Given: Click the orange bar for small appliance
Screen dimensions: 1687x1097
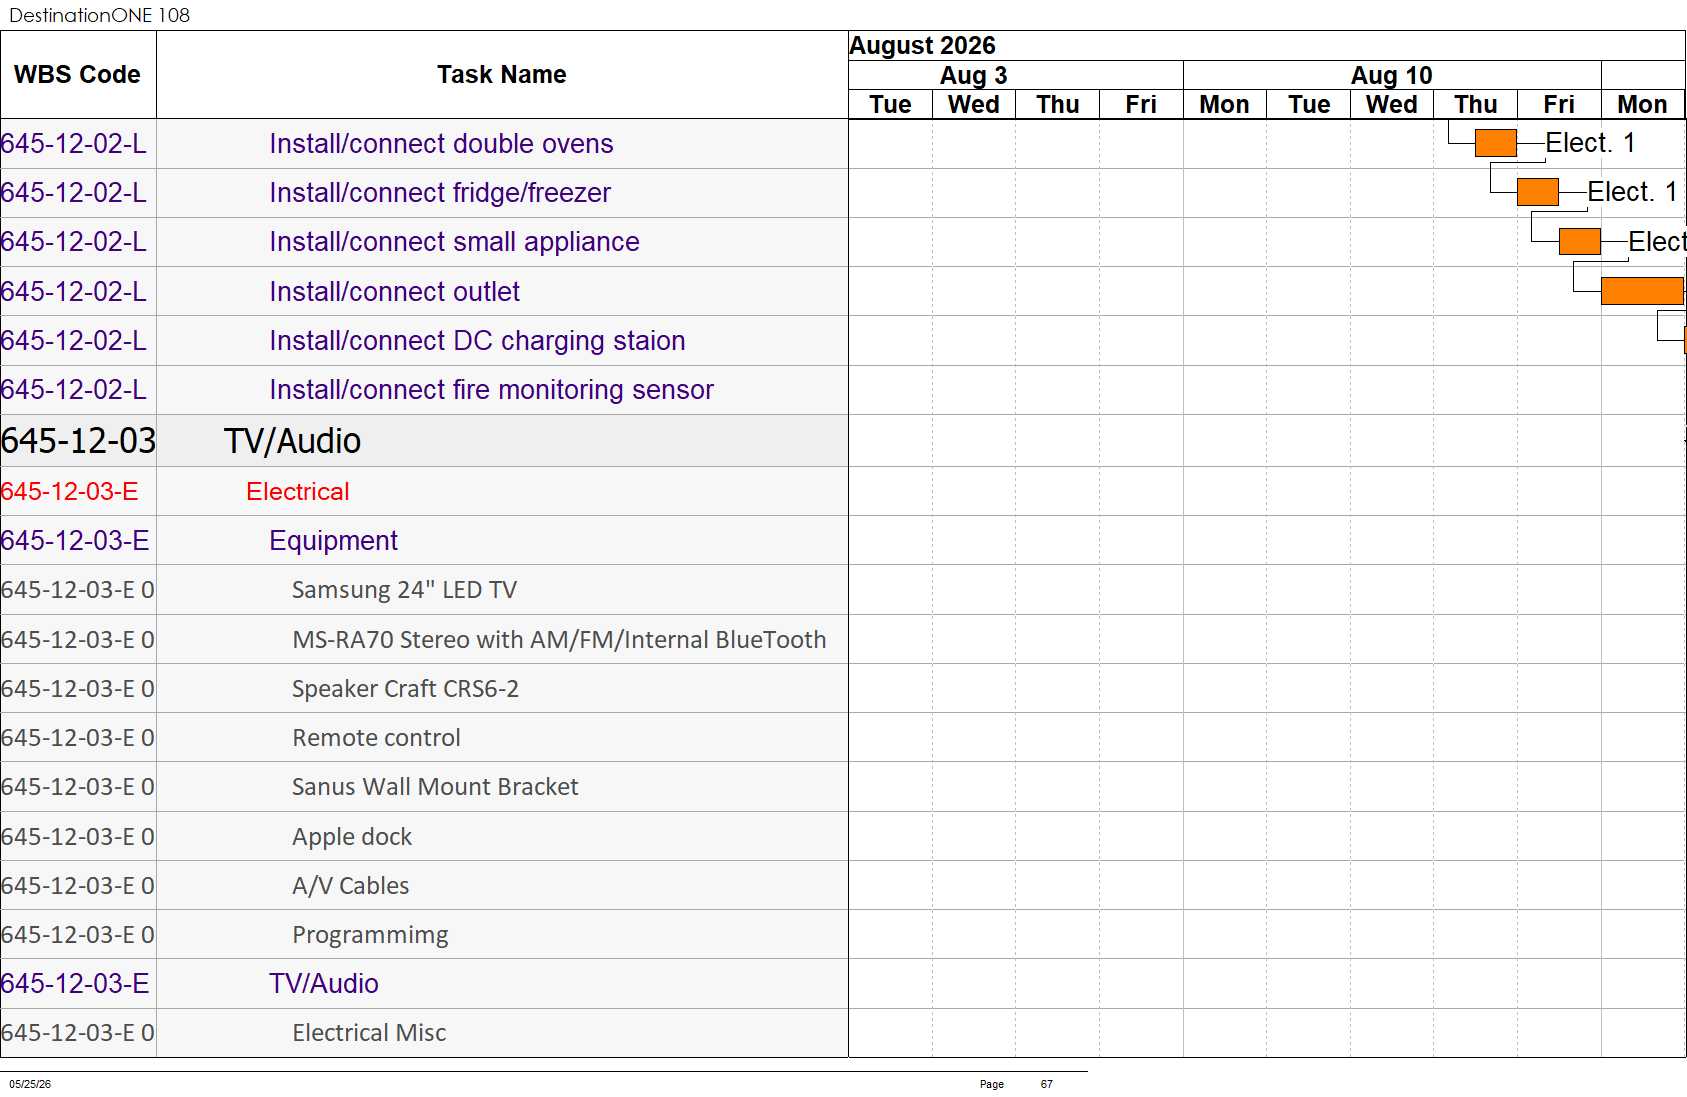Looking at the screenshot, I should tap(1580, 241).
